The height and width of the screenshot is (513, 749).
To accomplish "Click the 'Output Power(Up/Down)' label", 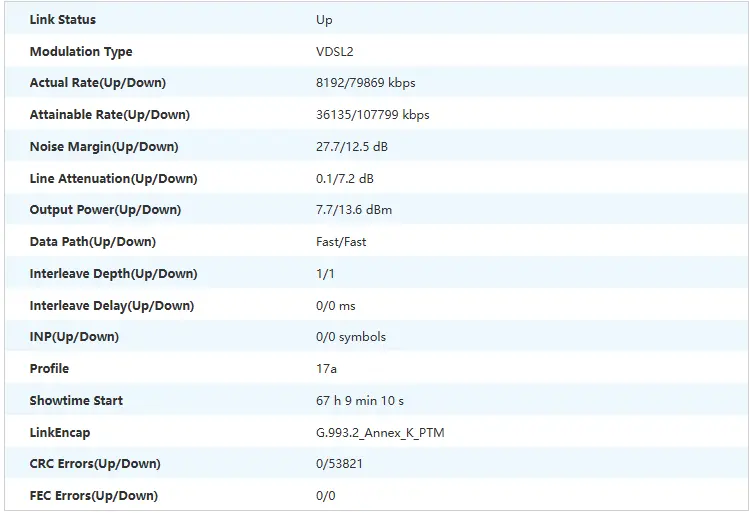I will click(105, 210).
